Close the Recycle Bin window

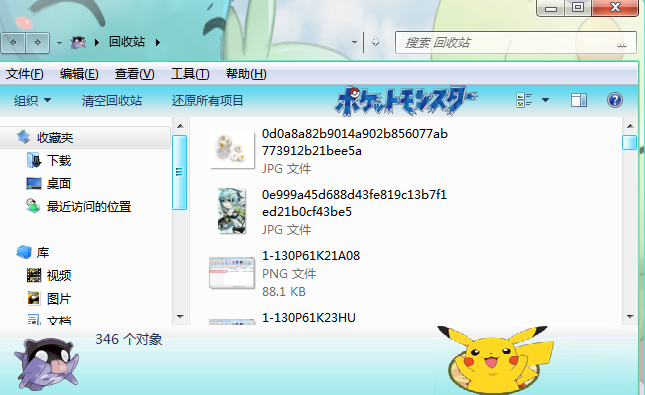pos(615,8)
